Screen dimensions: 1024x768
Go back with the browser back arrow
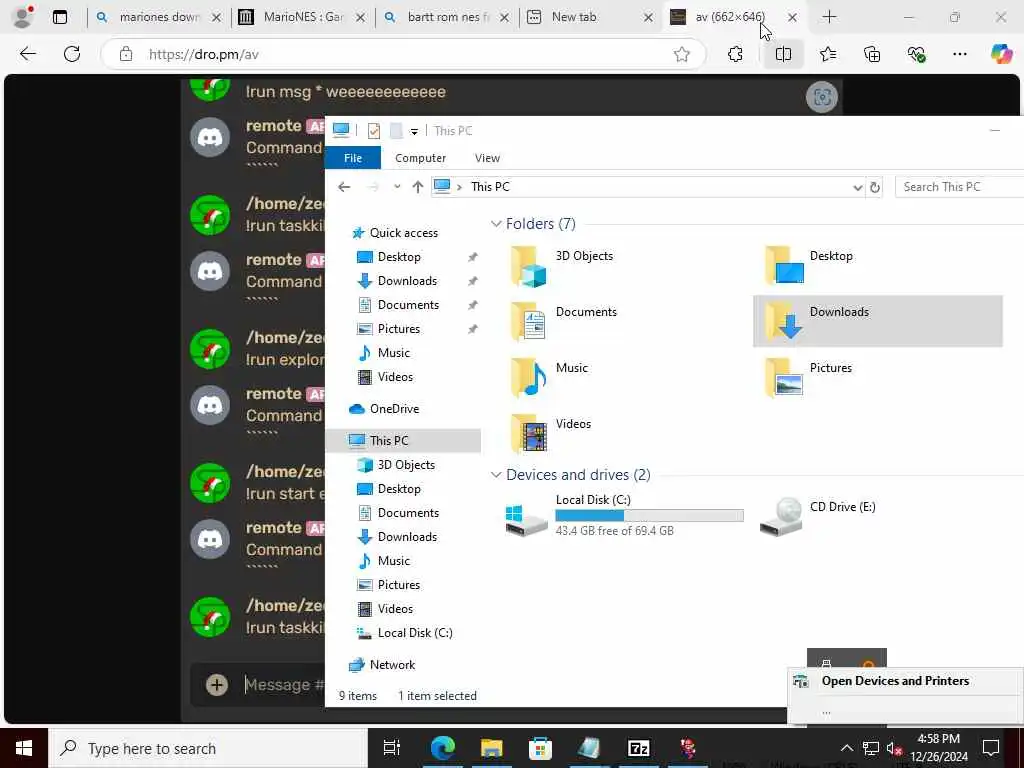coord(28,54)
